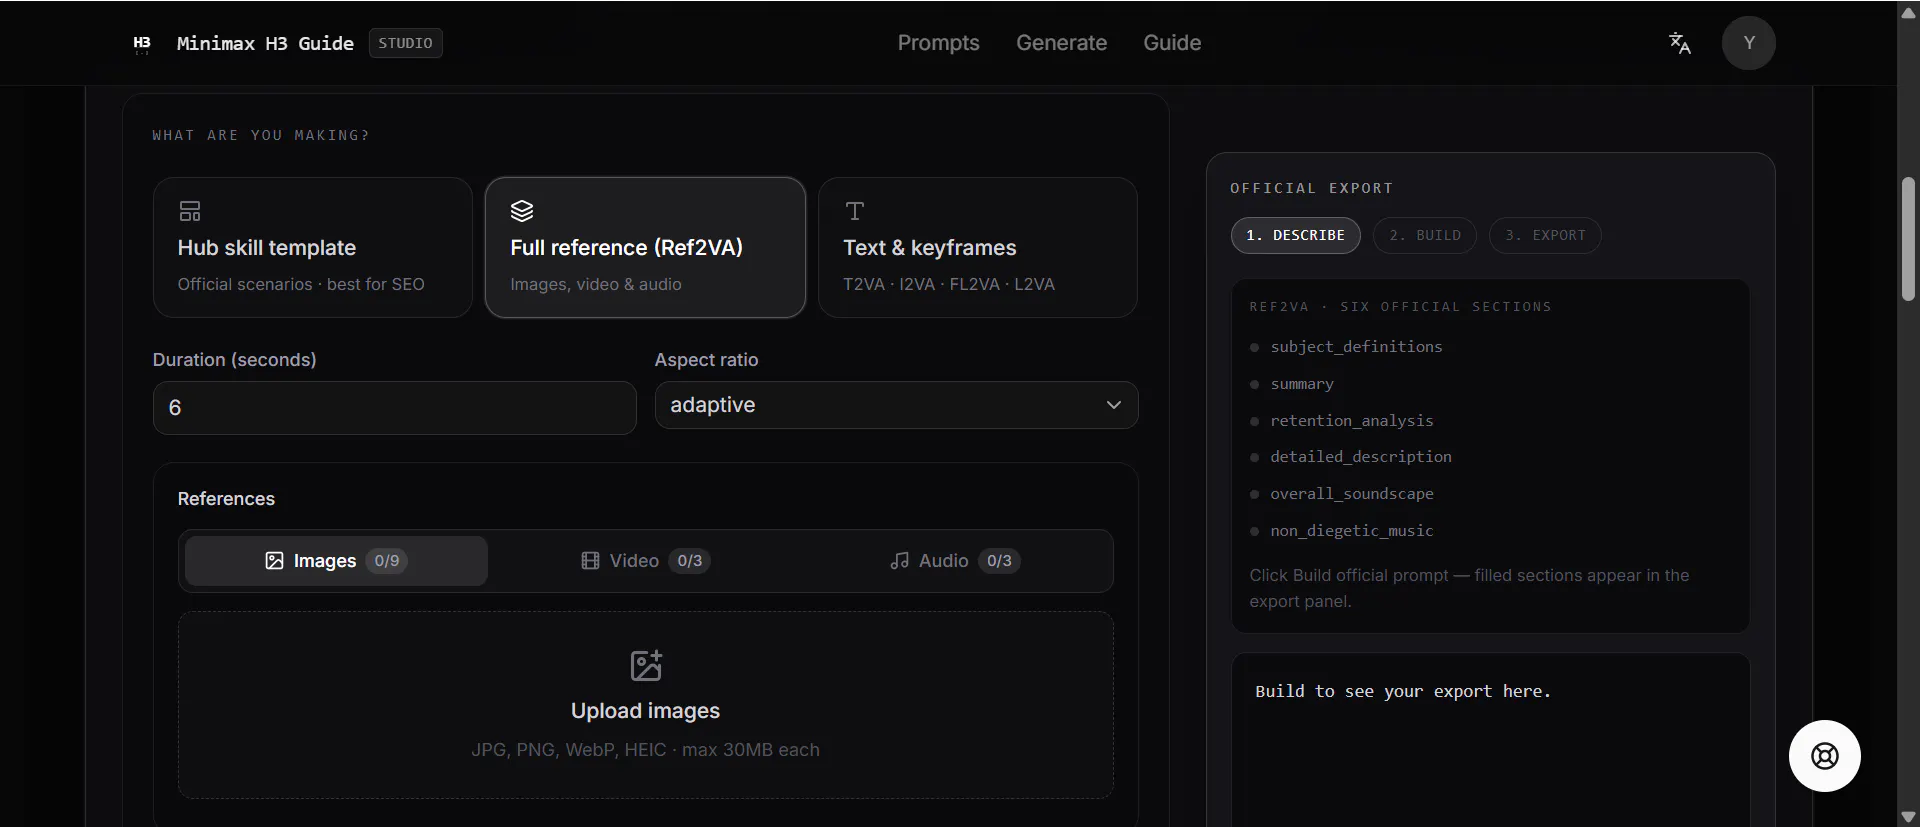Screen dimensions: 1920x827
Task: Focus the Duration (seconds) input field
Action: click(394, 408)
